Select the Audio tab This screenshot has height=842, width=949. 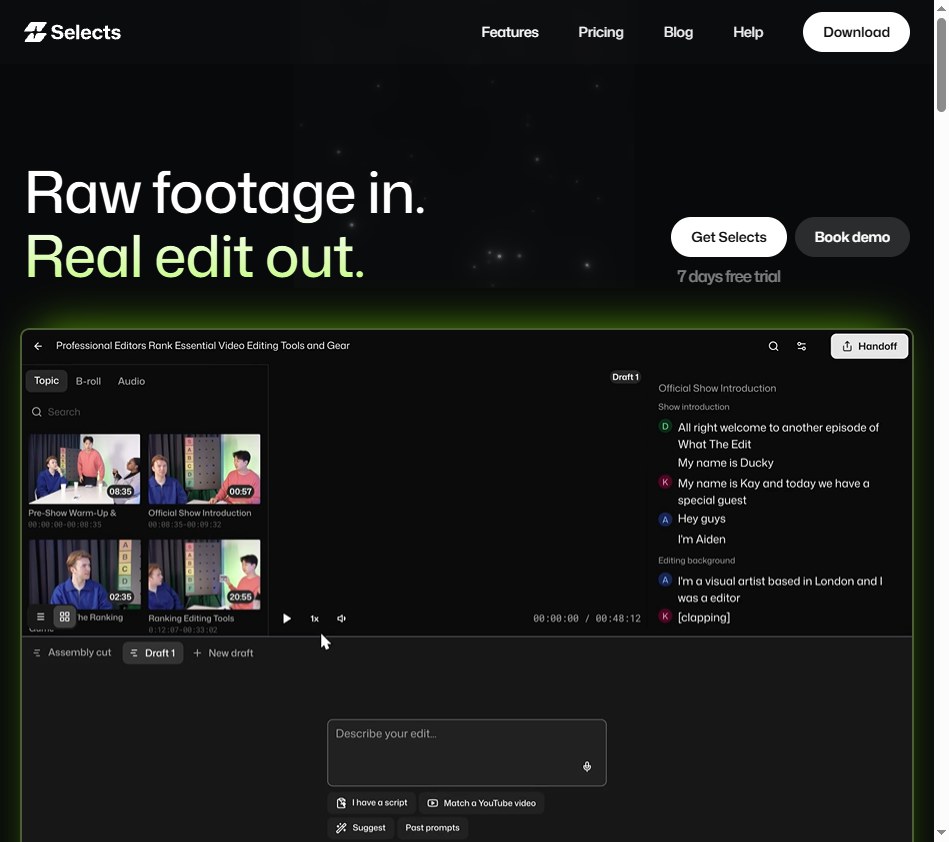pos(131,381)
